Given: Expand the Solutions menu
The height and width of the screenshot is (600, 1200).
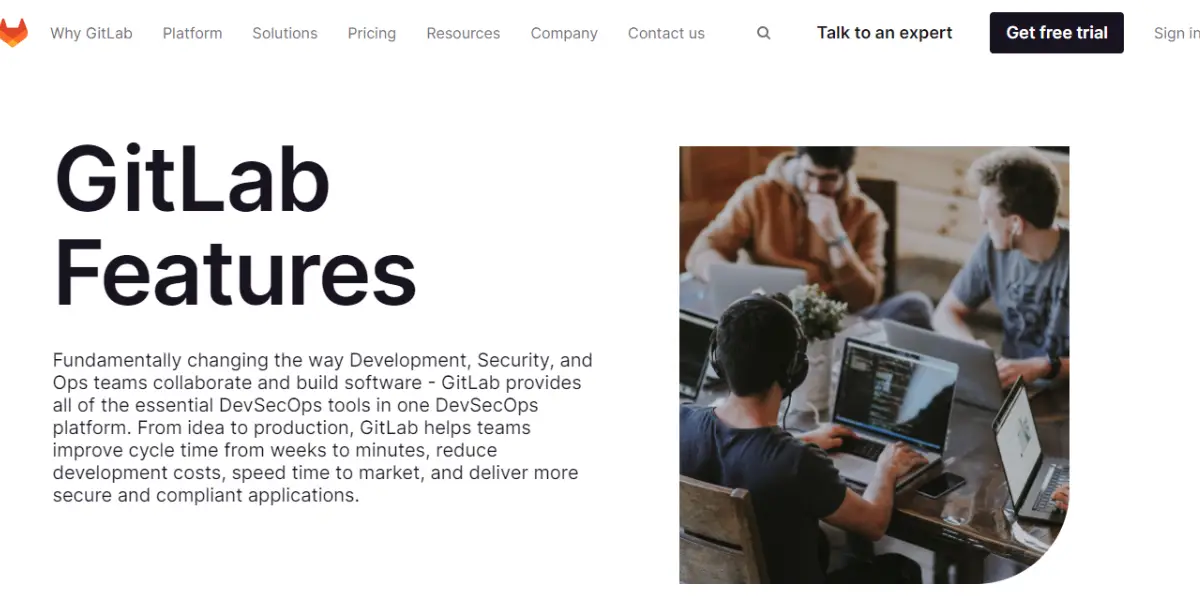Looking at the screenshot, I should [x=285, y=33].
